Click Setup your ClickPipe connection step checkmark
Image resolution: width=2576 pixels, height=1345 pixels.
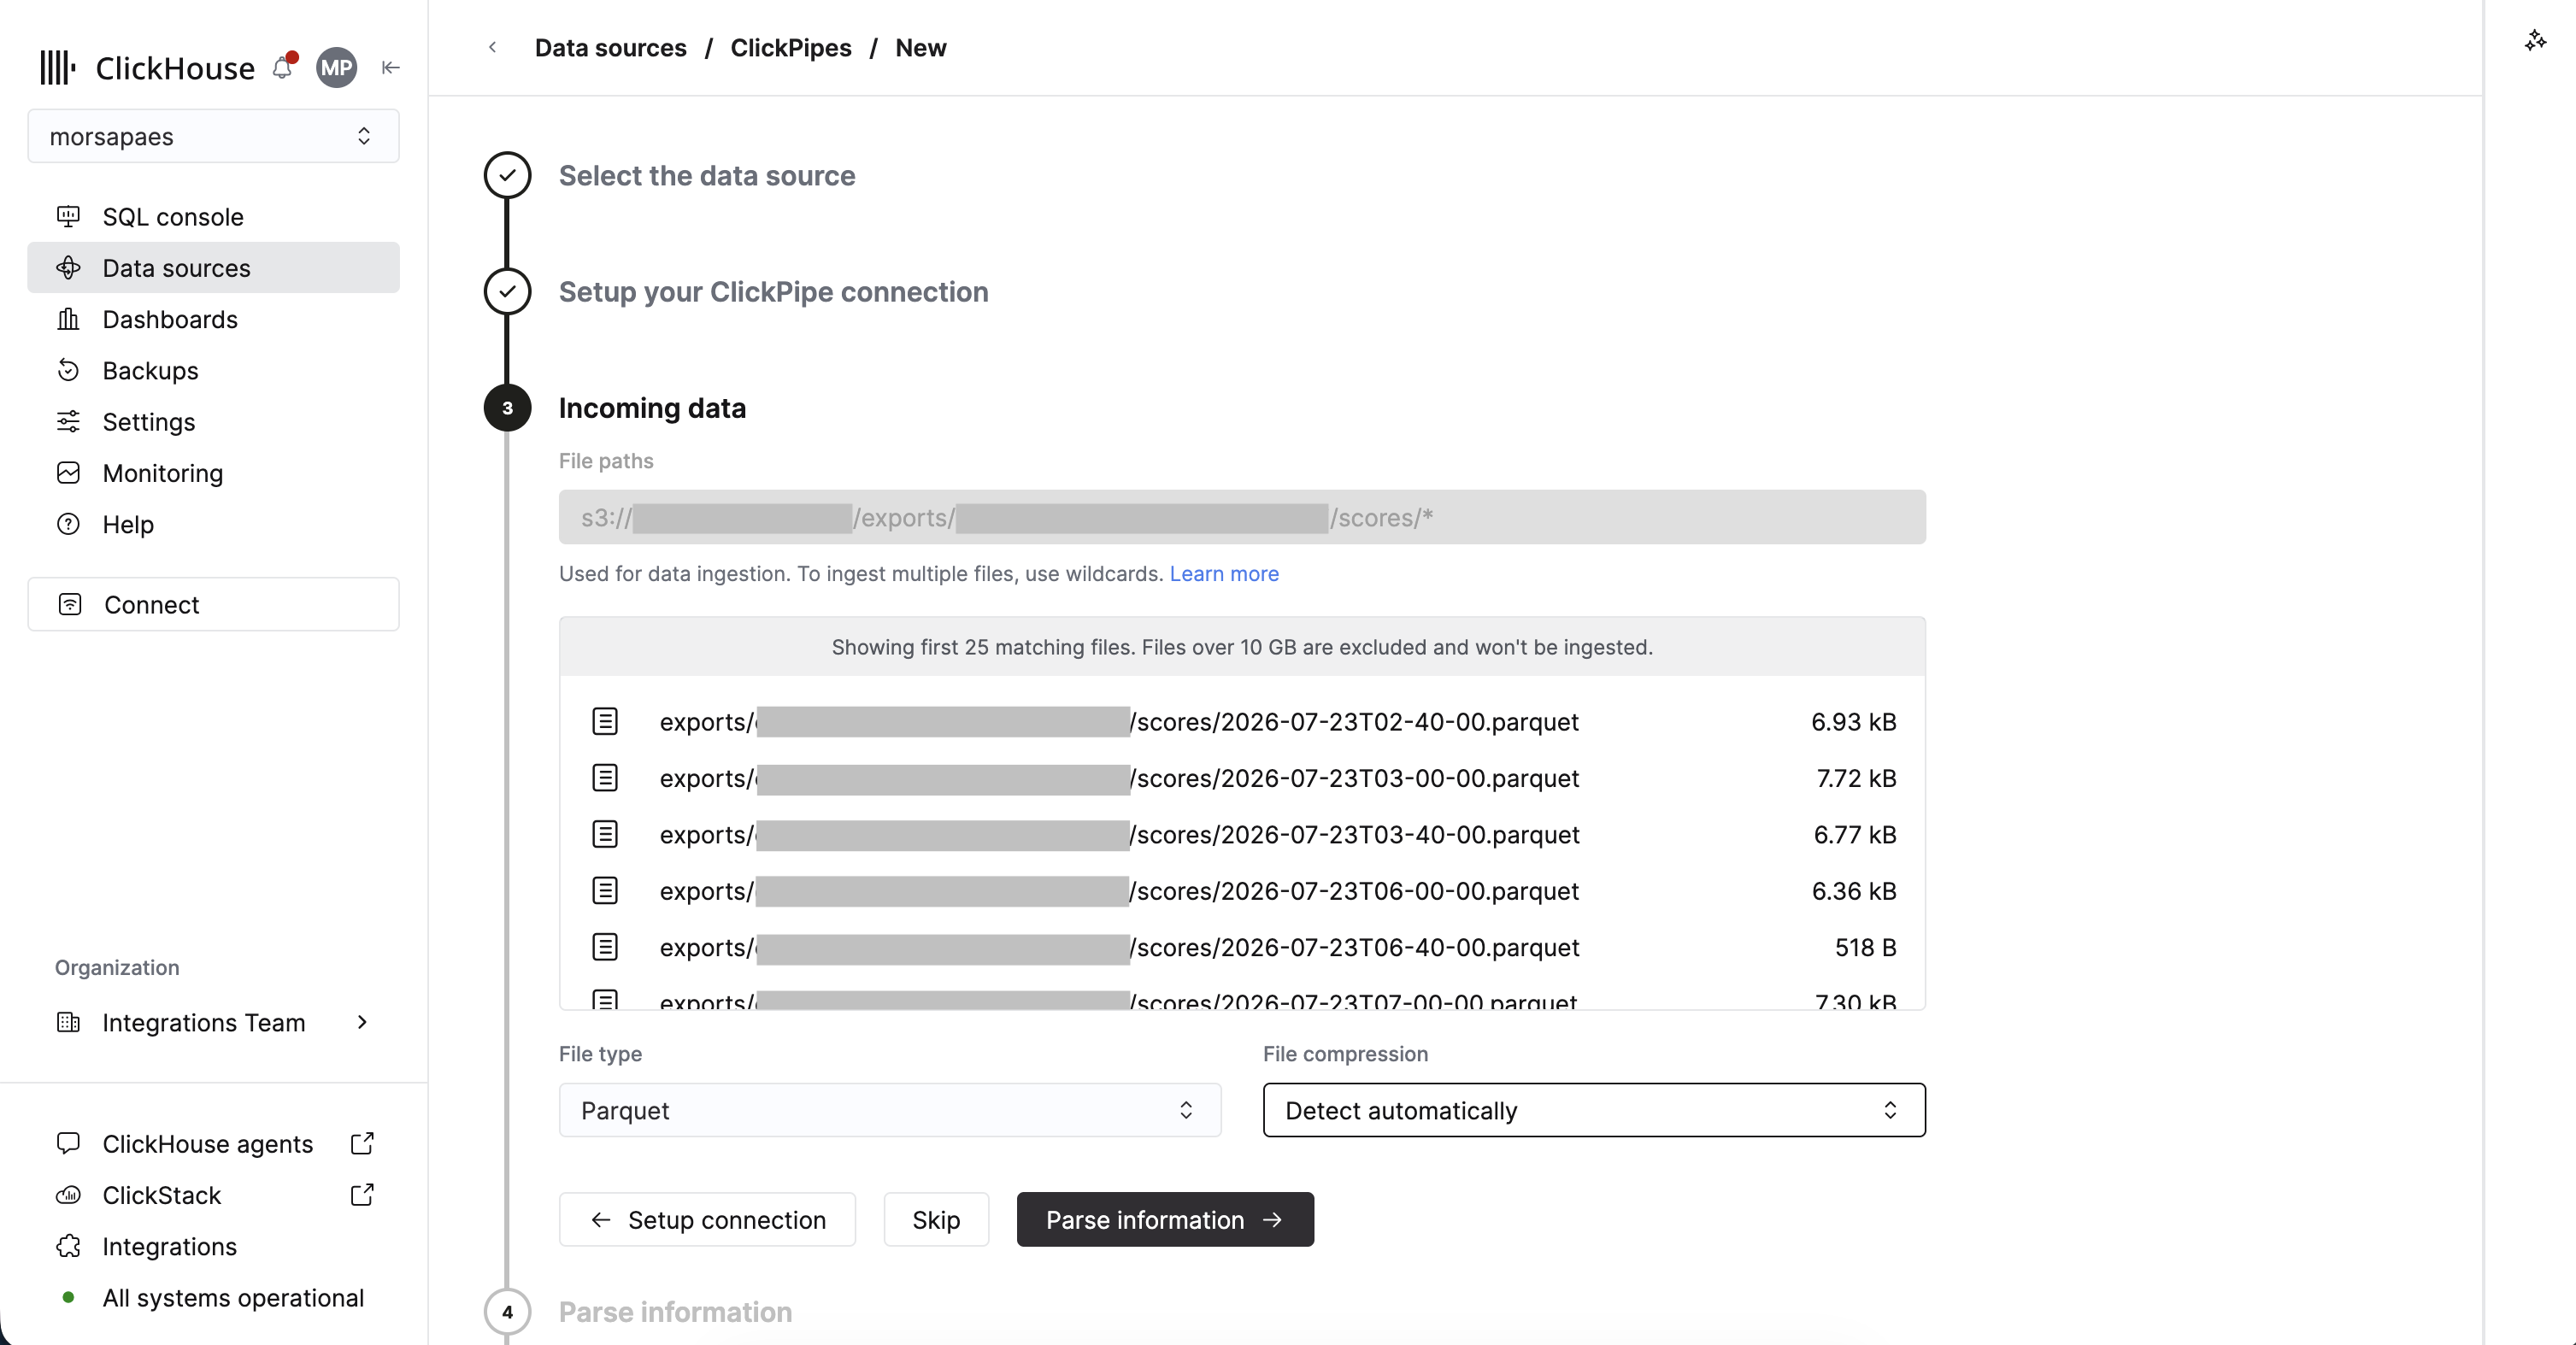click(507, 291)
